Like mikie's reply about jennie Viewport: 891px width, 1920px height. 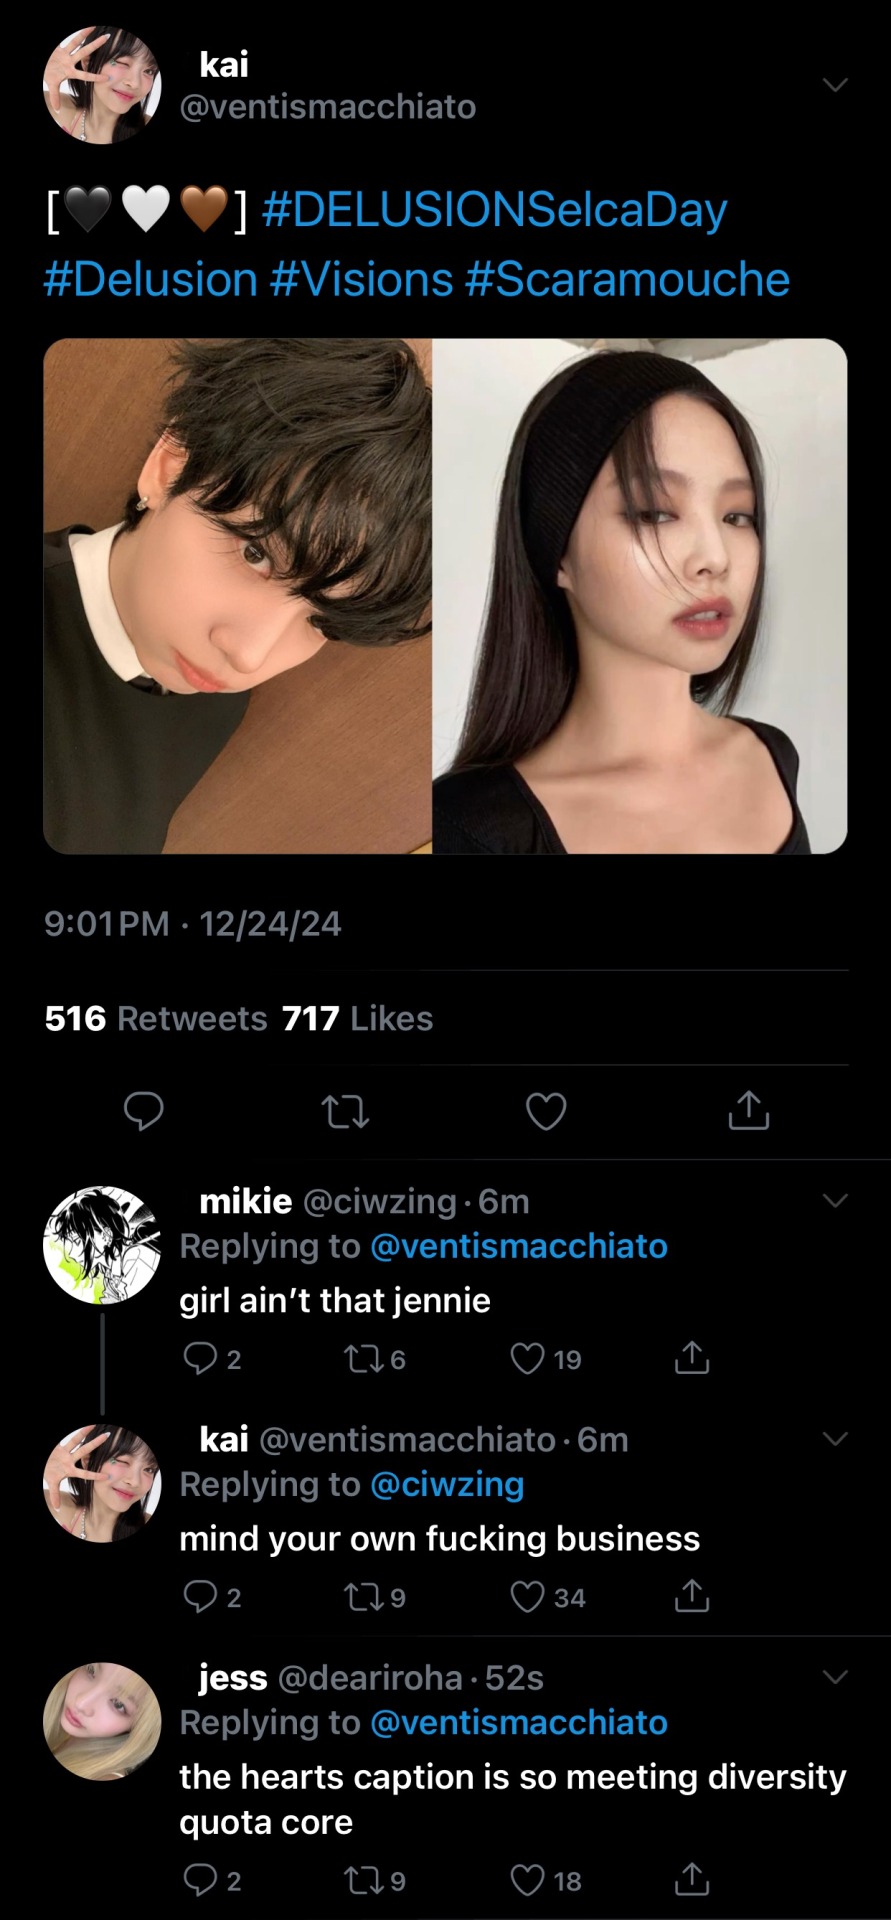coord(528,1358)
